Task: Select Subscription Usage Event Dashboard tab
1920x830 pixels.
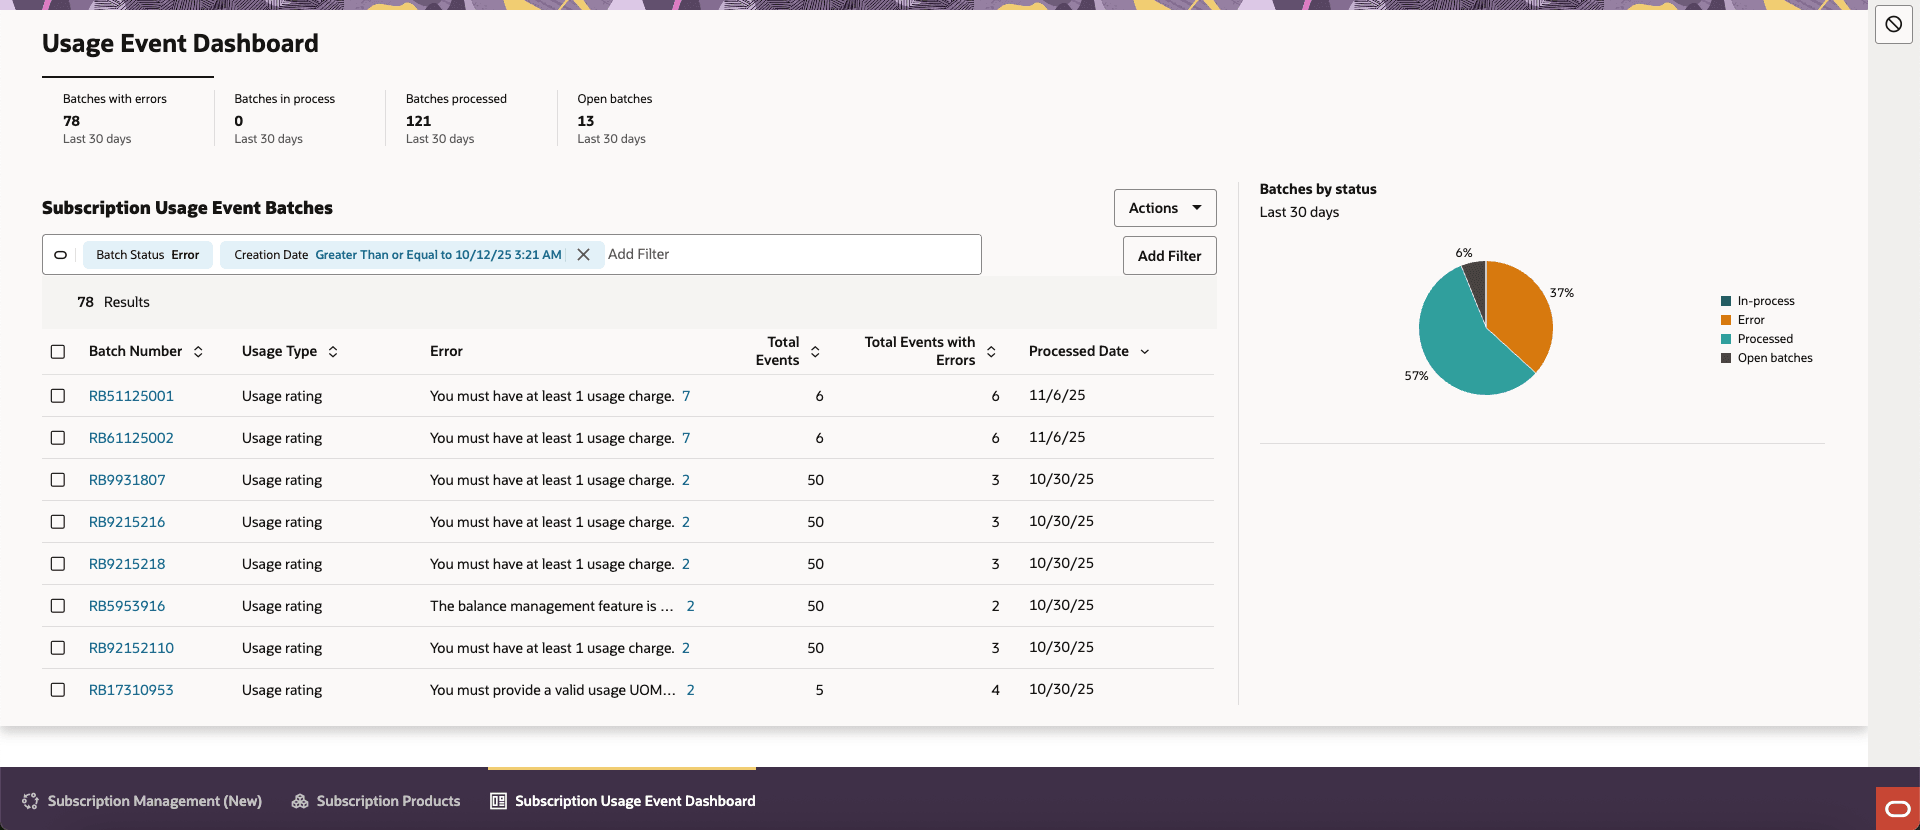Action: tap(622, 801)
